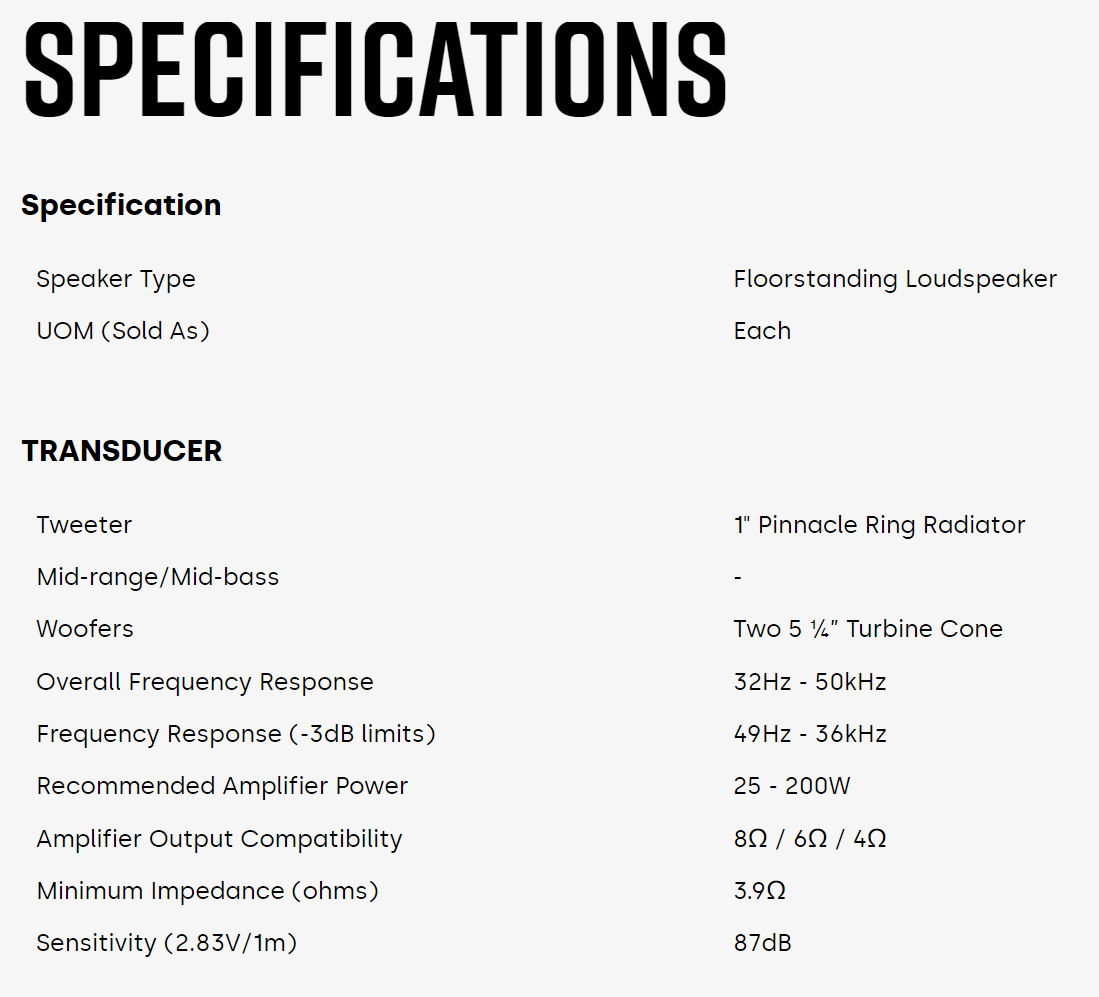
Task: Click the Specification section title
Action: 121,205
